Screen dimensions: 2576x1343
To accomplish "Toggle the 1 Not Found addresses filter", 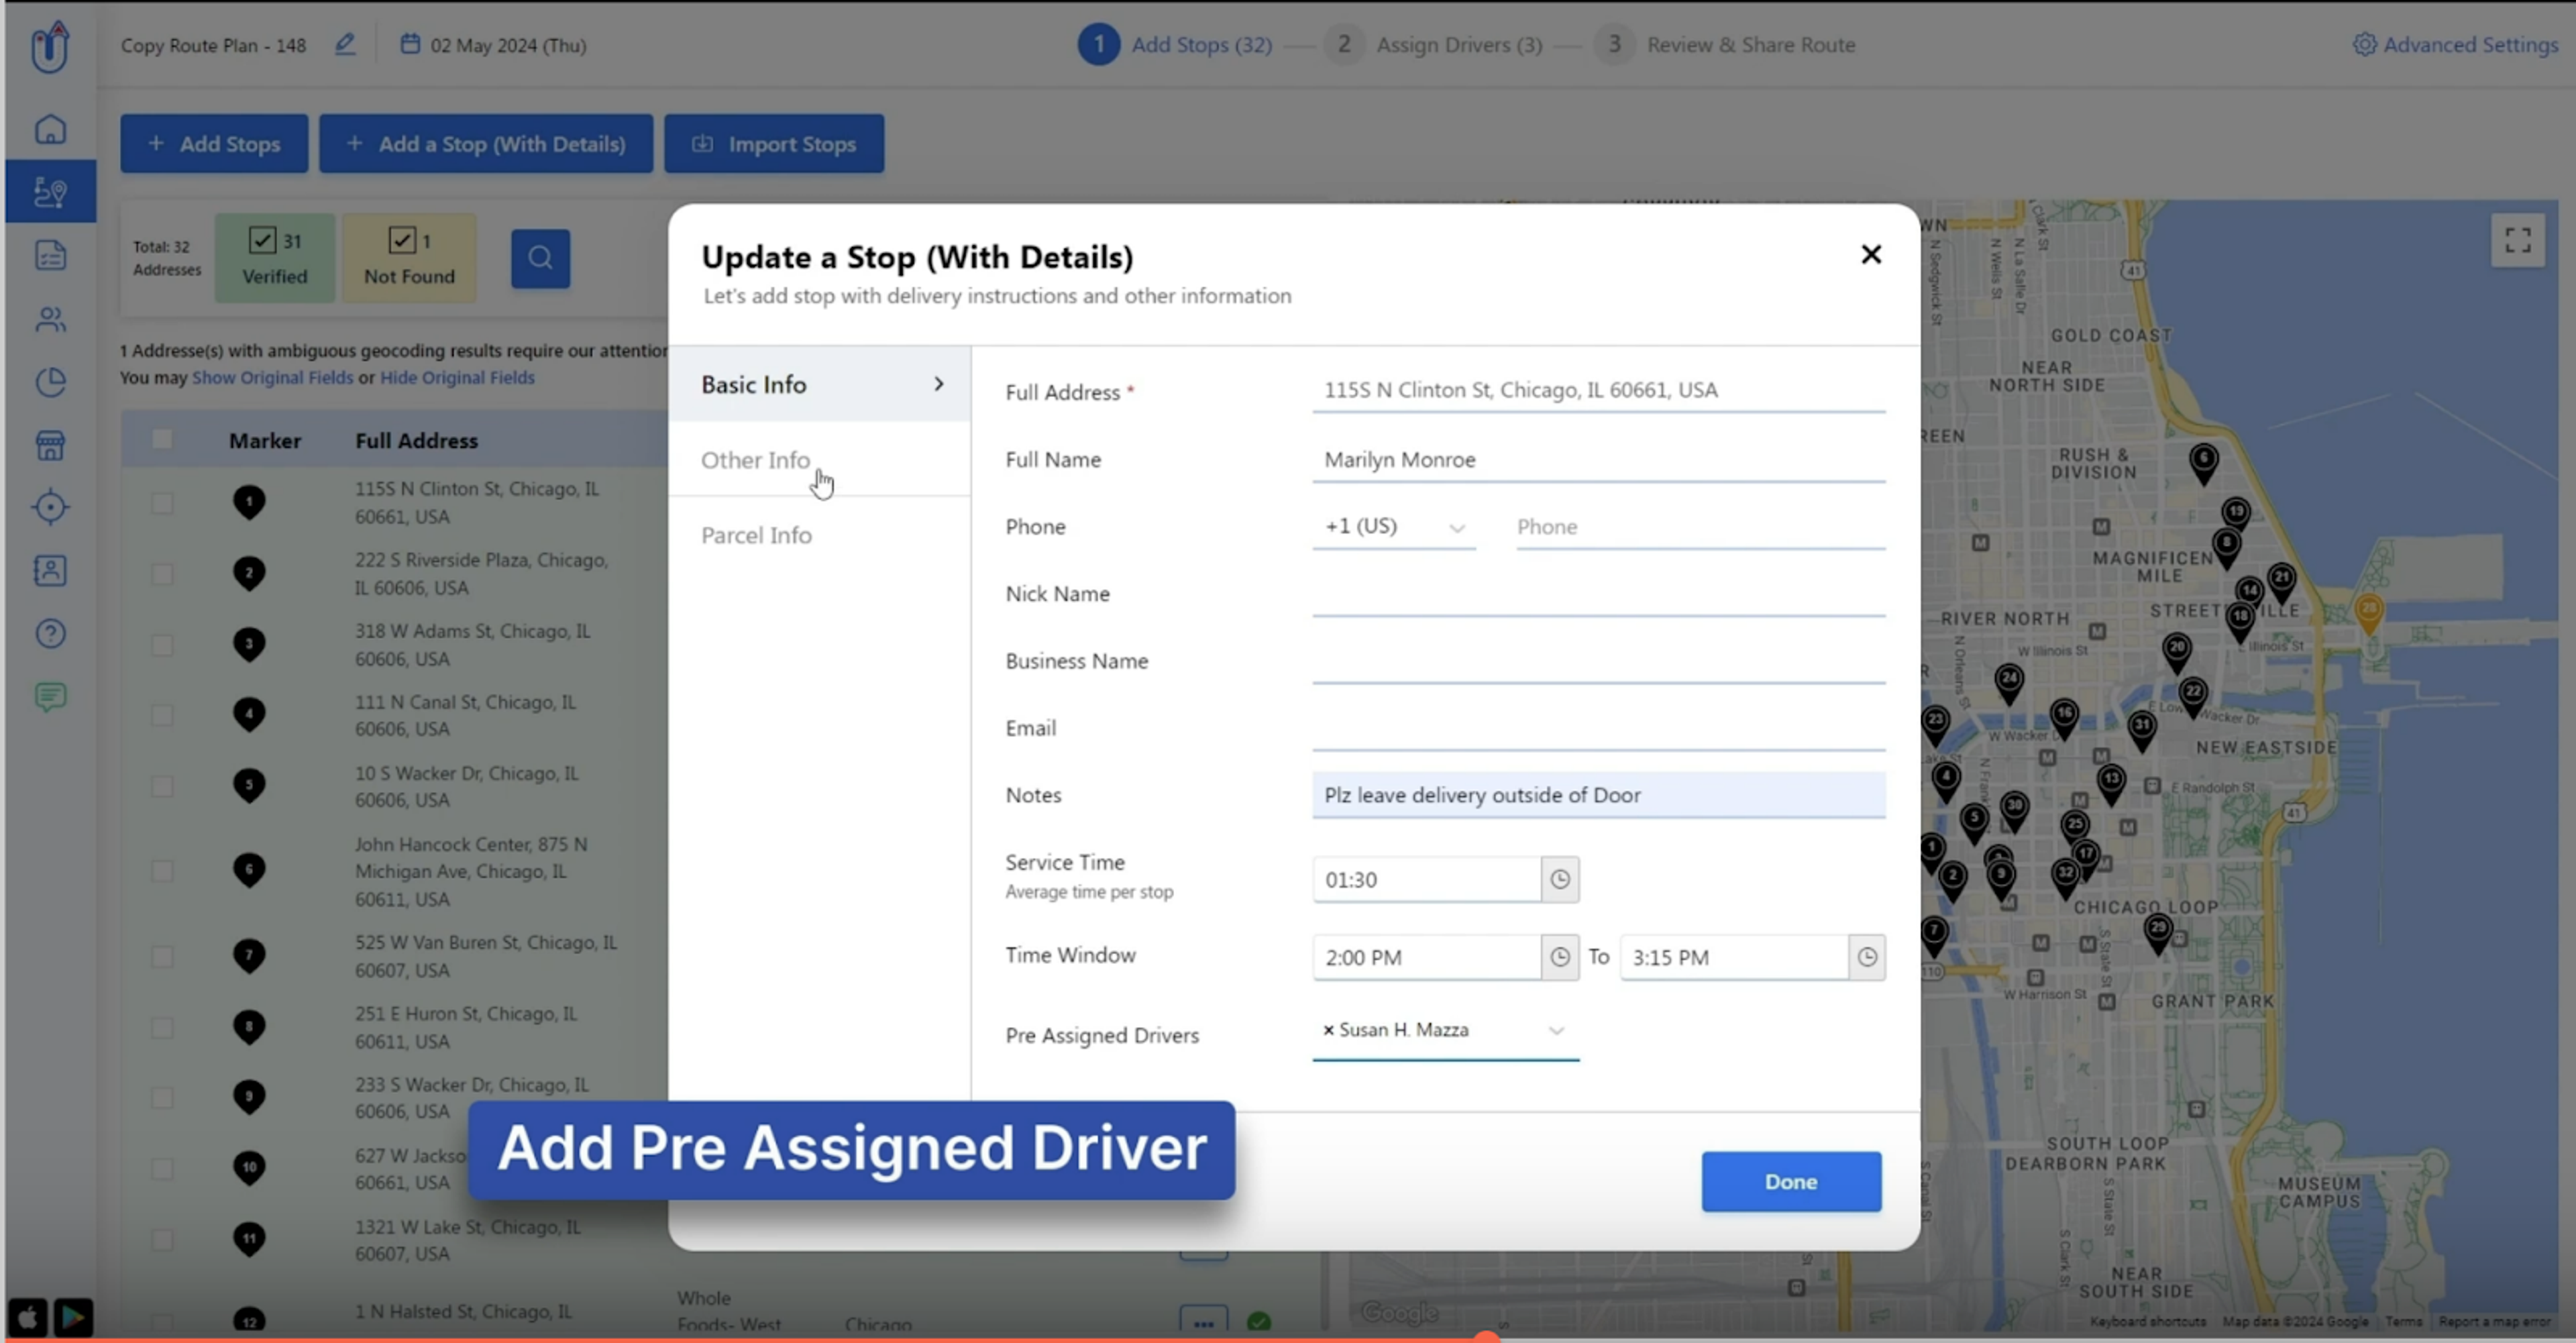I will click(x=409, y=258).
